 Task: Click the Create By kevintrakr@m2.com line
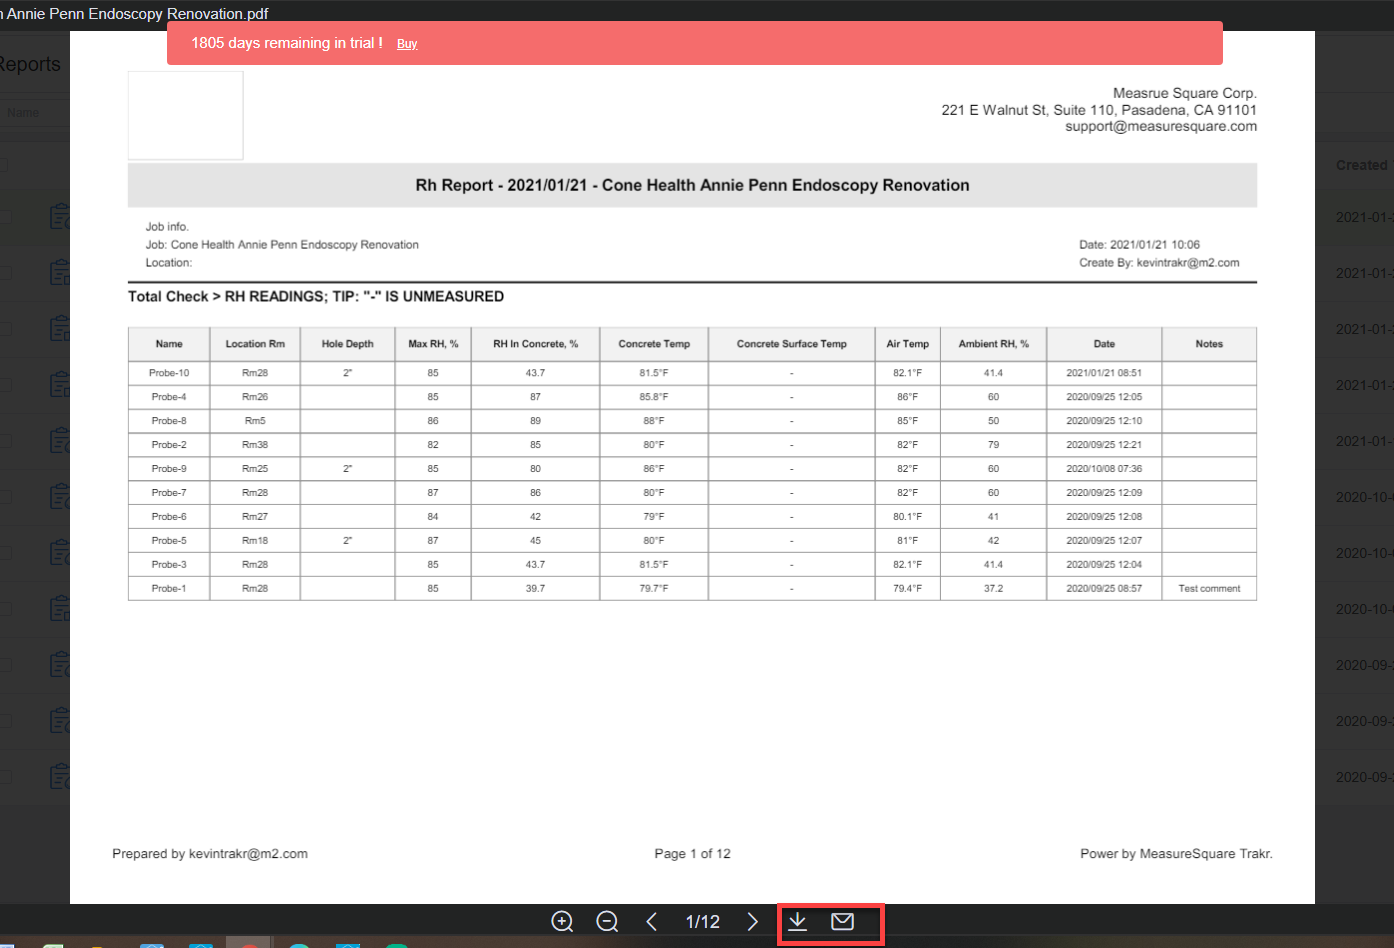point(1159,263)
